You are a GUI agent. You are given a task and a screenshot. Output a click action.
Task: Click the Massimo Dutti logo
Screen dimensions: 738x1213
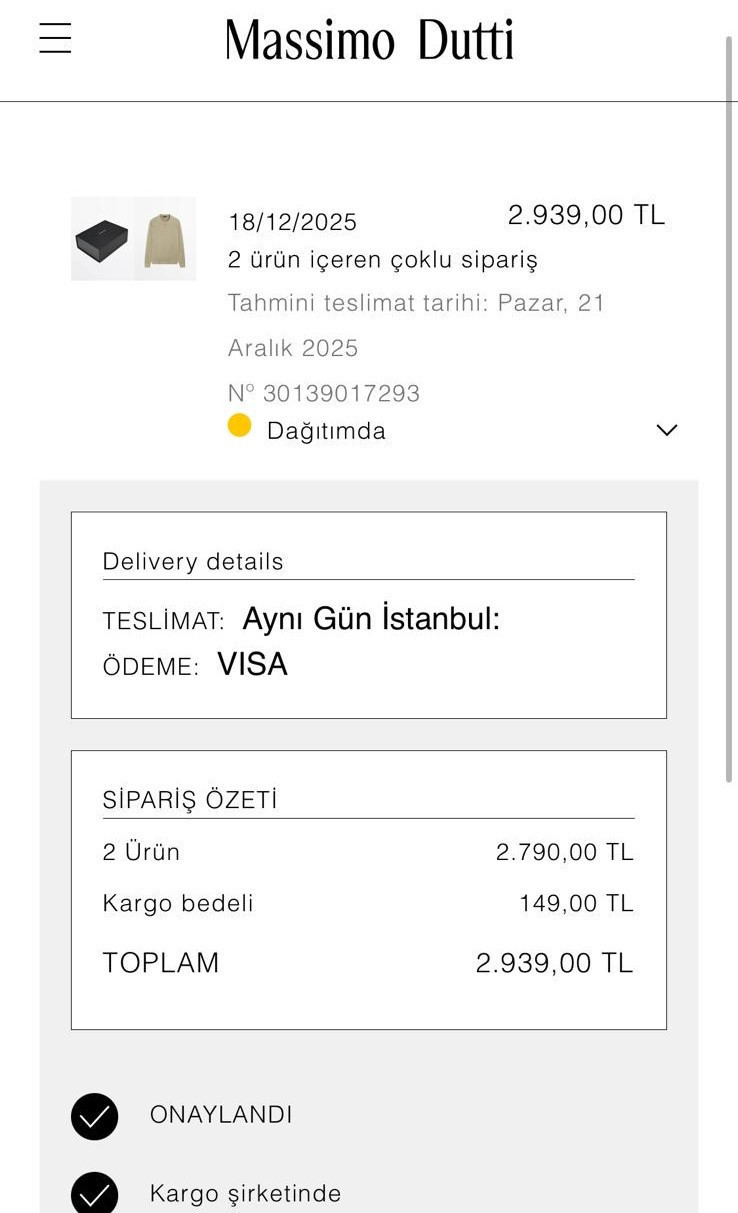pos(369,41)
